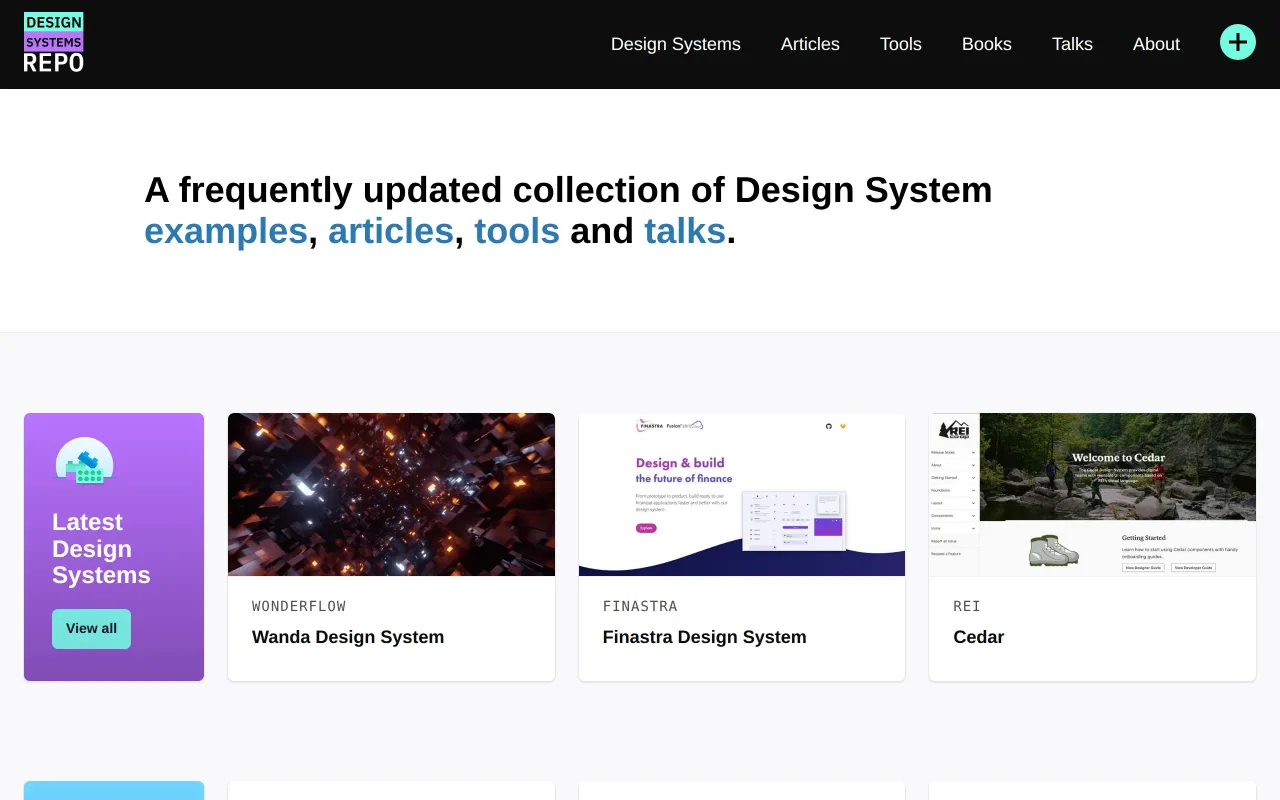Click the Design Systems Repo logo
Image resolution: width=1280 pixels, height=800 pixels.
pyautogui.click(x=54, y=43)
